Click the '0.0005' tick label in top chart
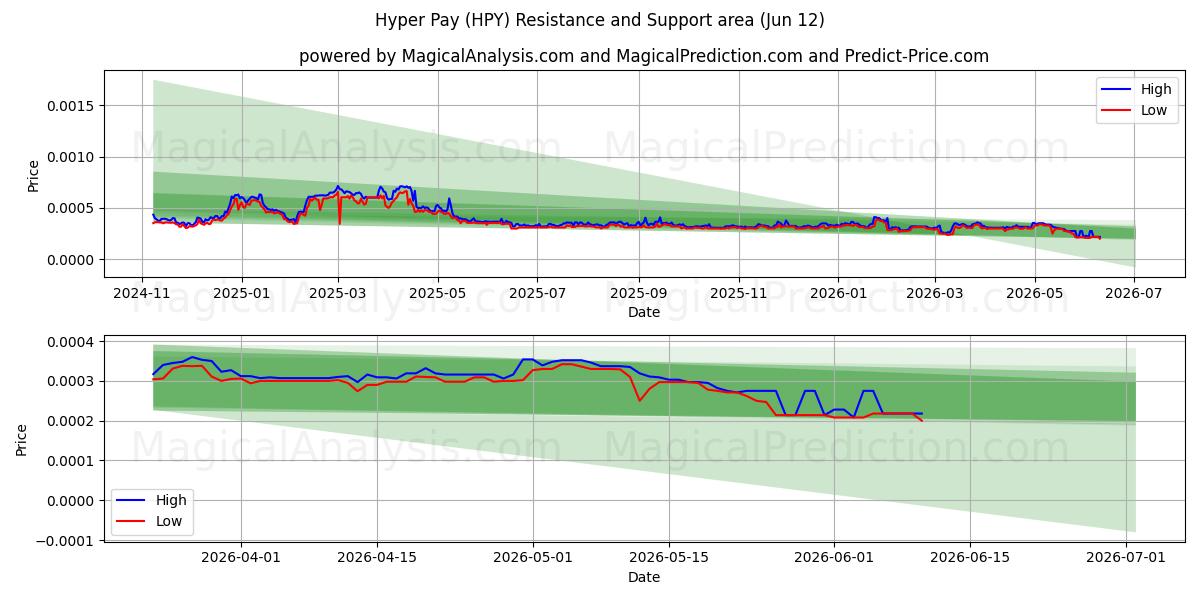Screen dimensions: 1200x600 pos(73,208)
